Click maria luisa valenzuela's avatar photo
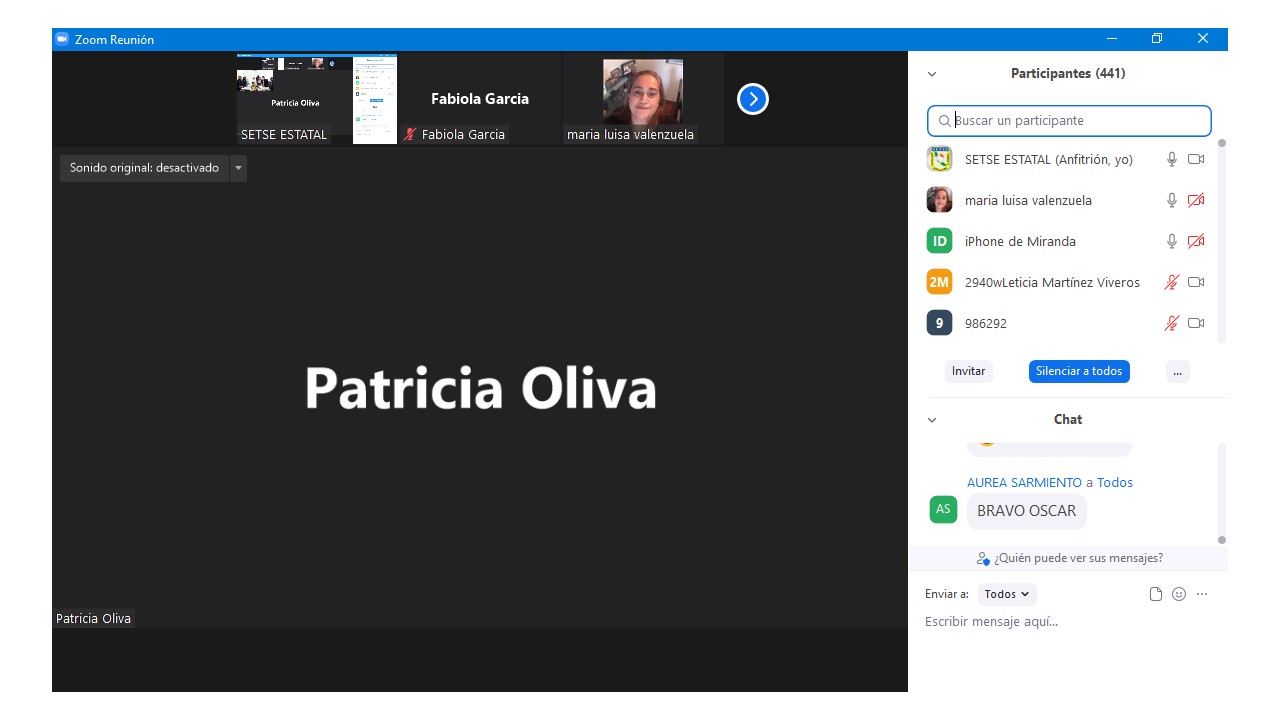This screenshot has width=1280, height=720. 939,200
